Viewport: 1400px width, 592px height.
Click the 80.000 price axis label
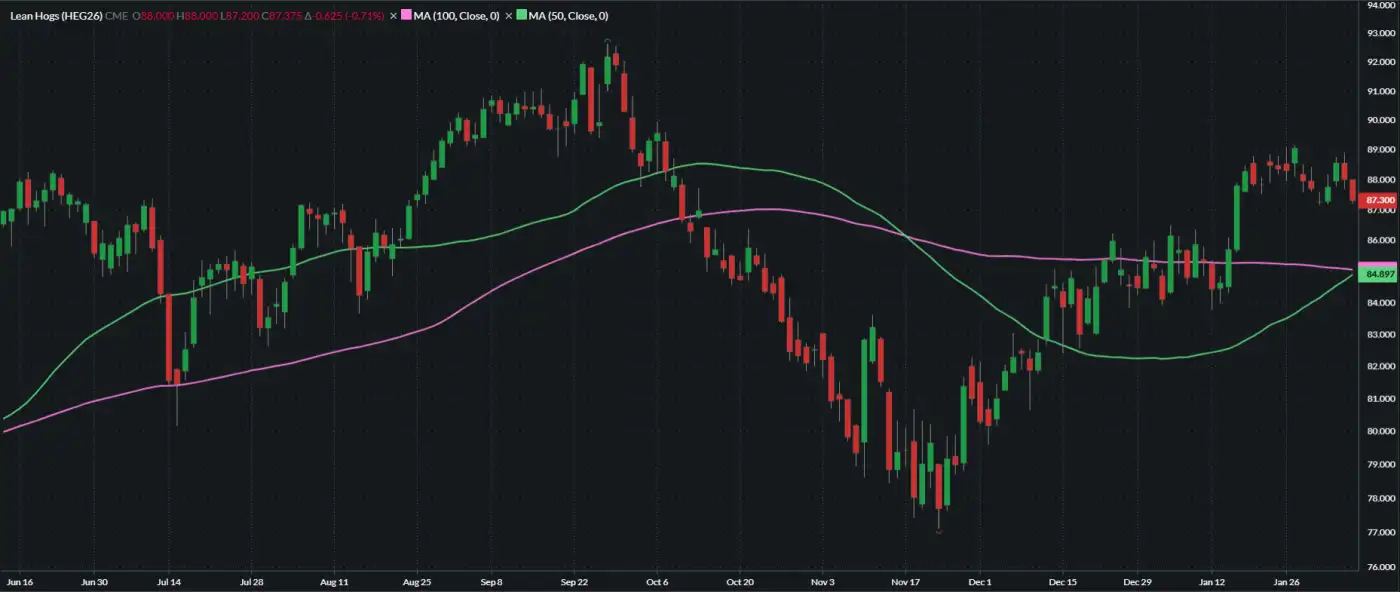pos(1381,432)
